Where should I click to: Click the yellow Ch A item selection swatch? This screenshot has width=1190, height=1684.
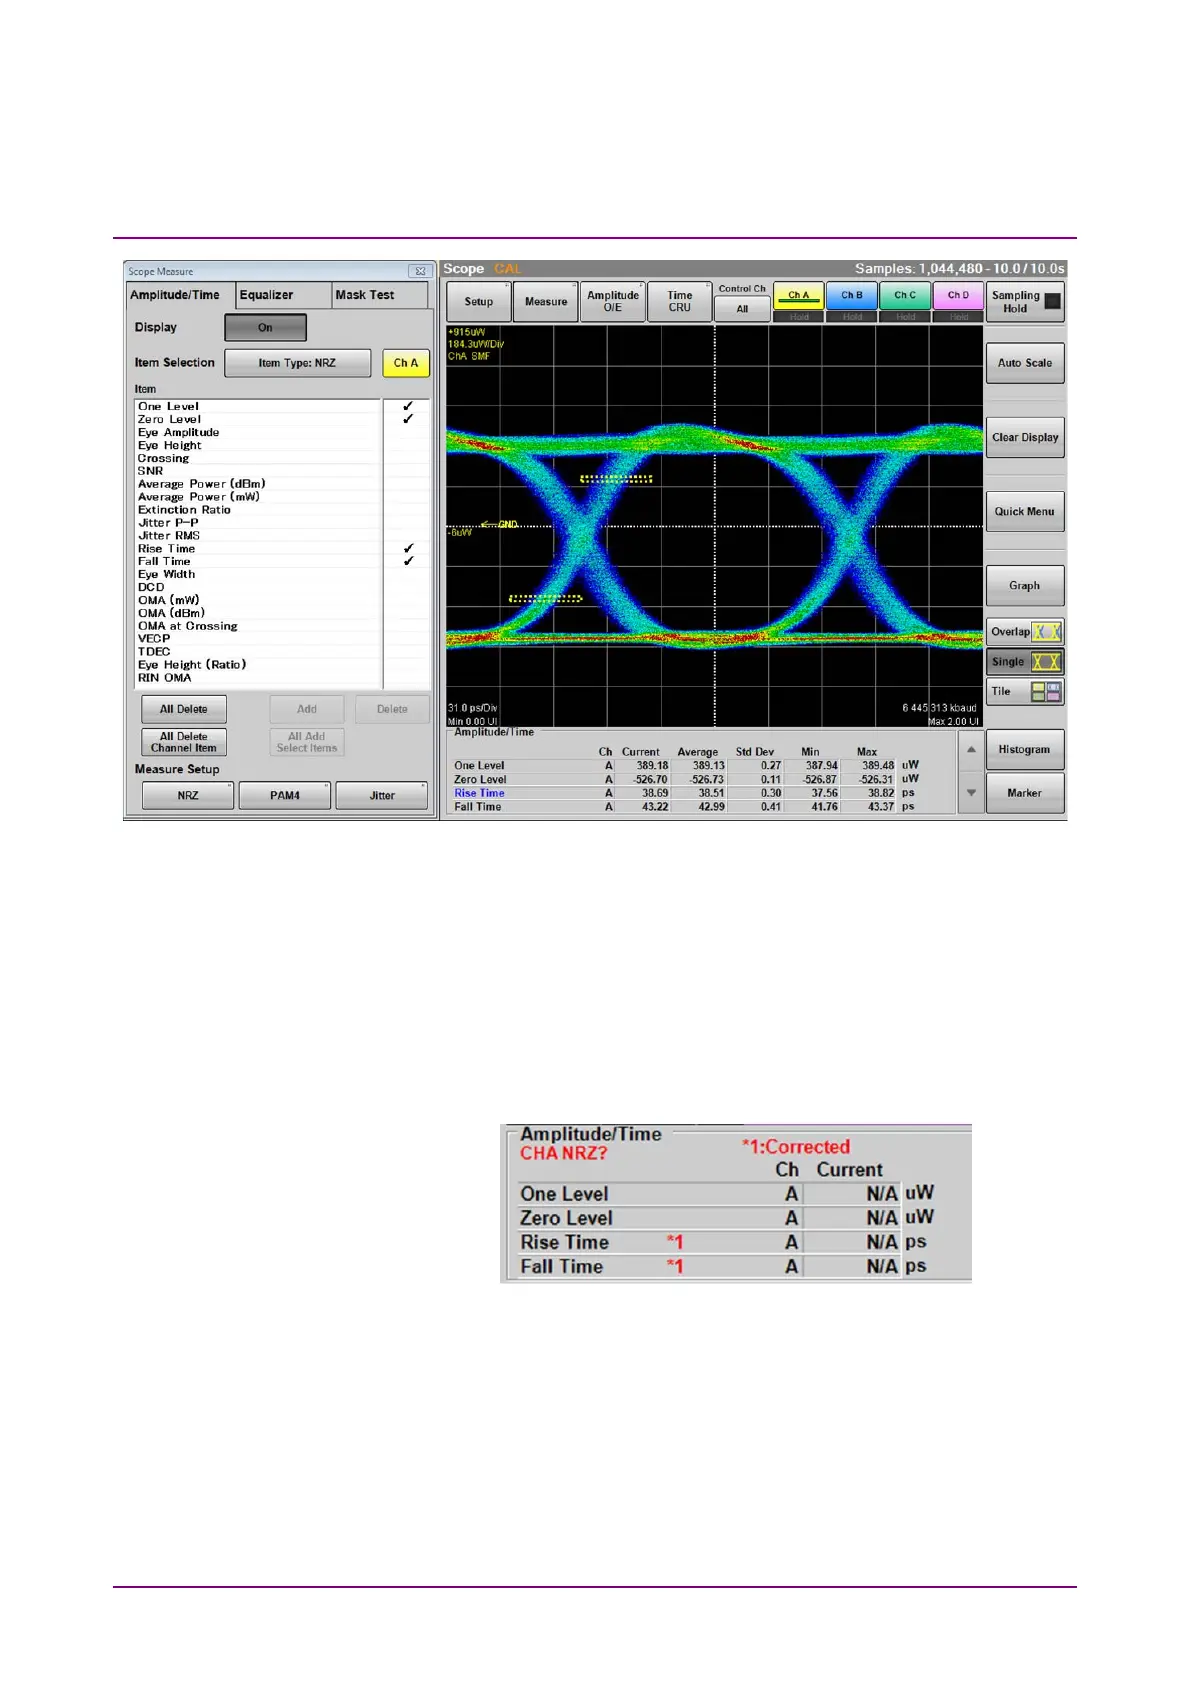coord(406,363)
